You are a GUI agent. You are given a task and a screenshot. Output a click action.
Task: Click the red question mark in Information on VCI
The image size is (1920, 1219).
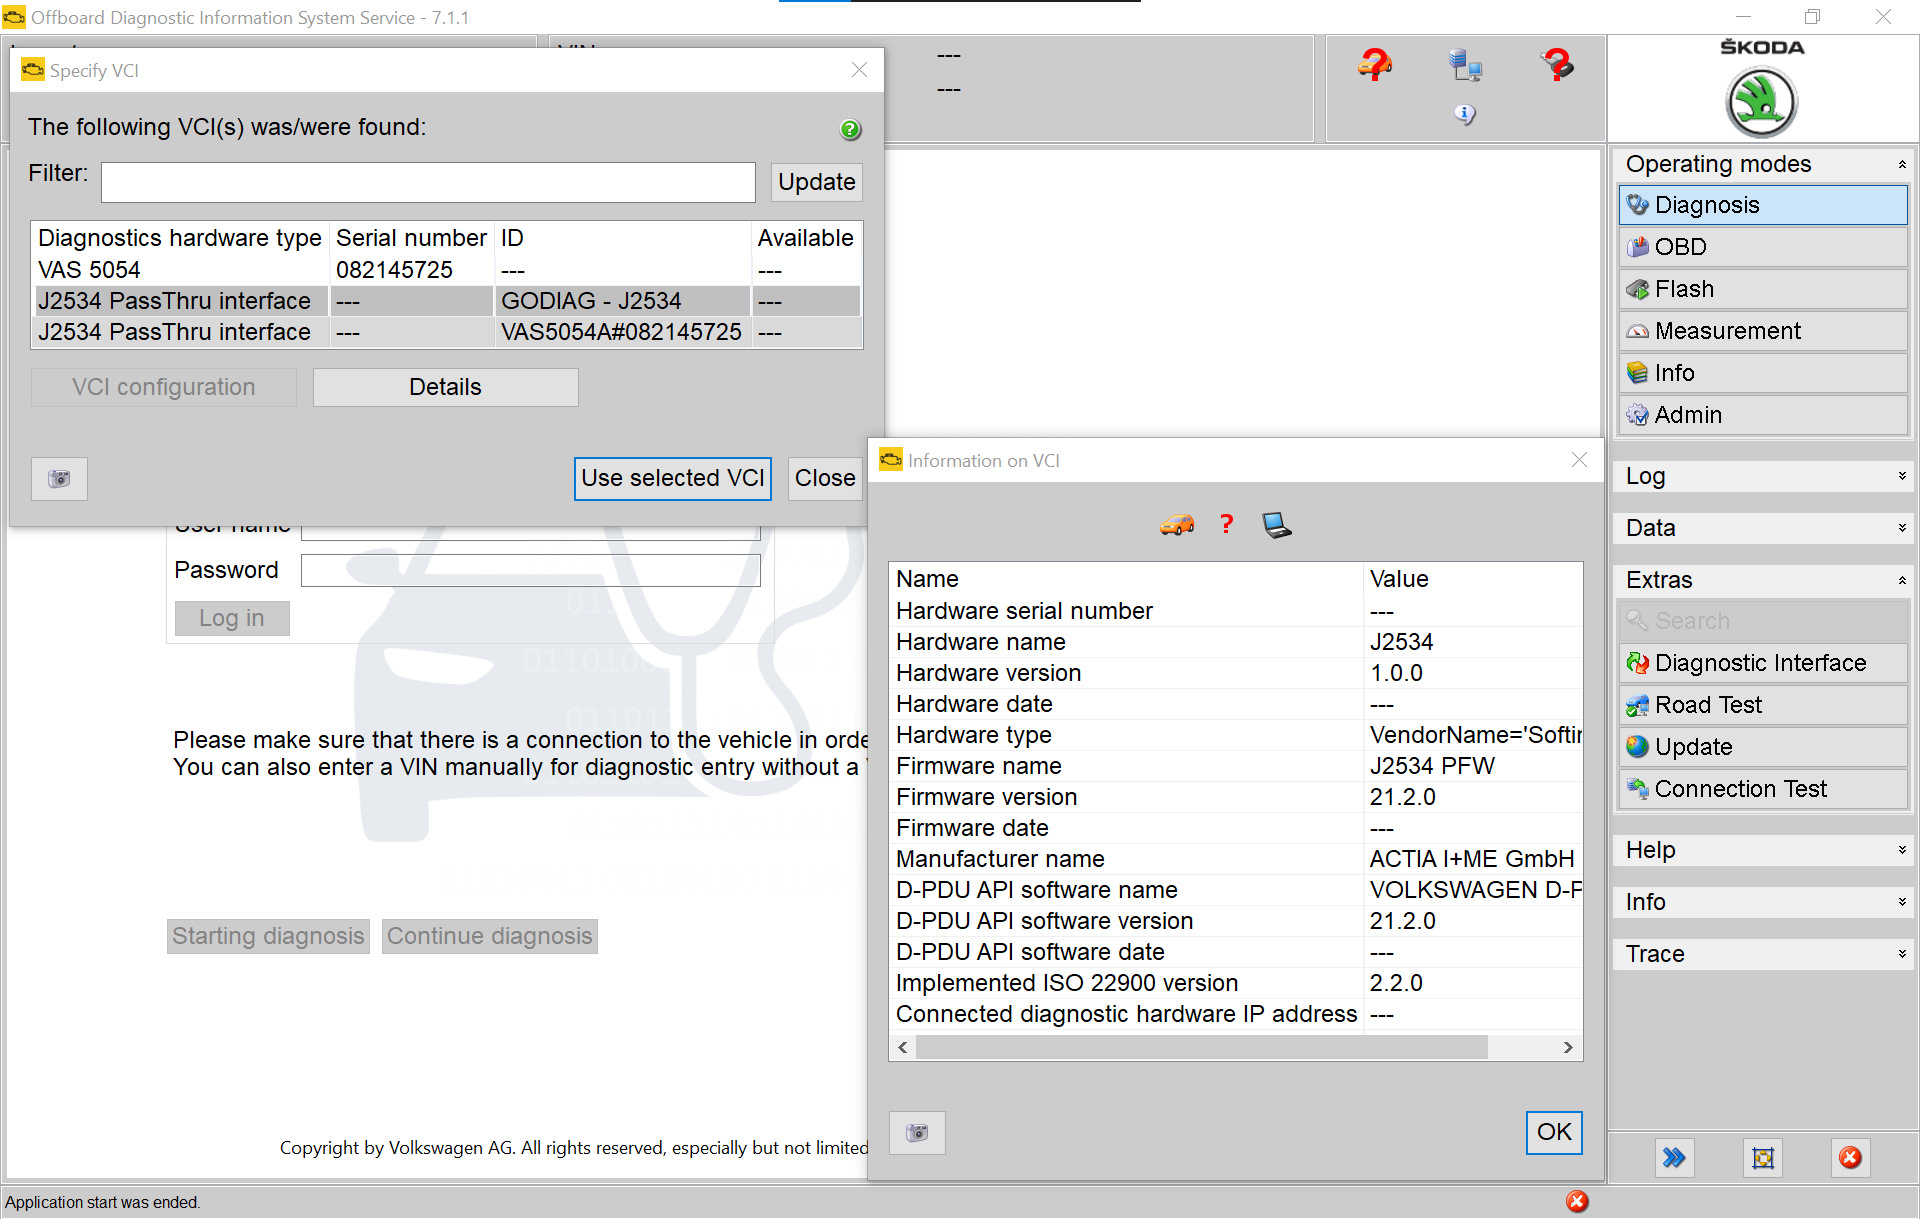pos(1227,524)
